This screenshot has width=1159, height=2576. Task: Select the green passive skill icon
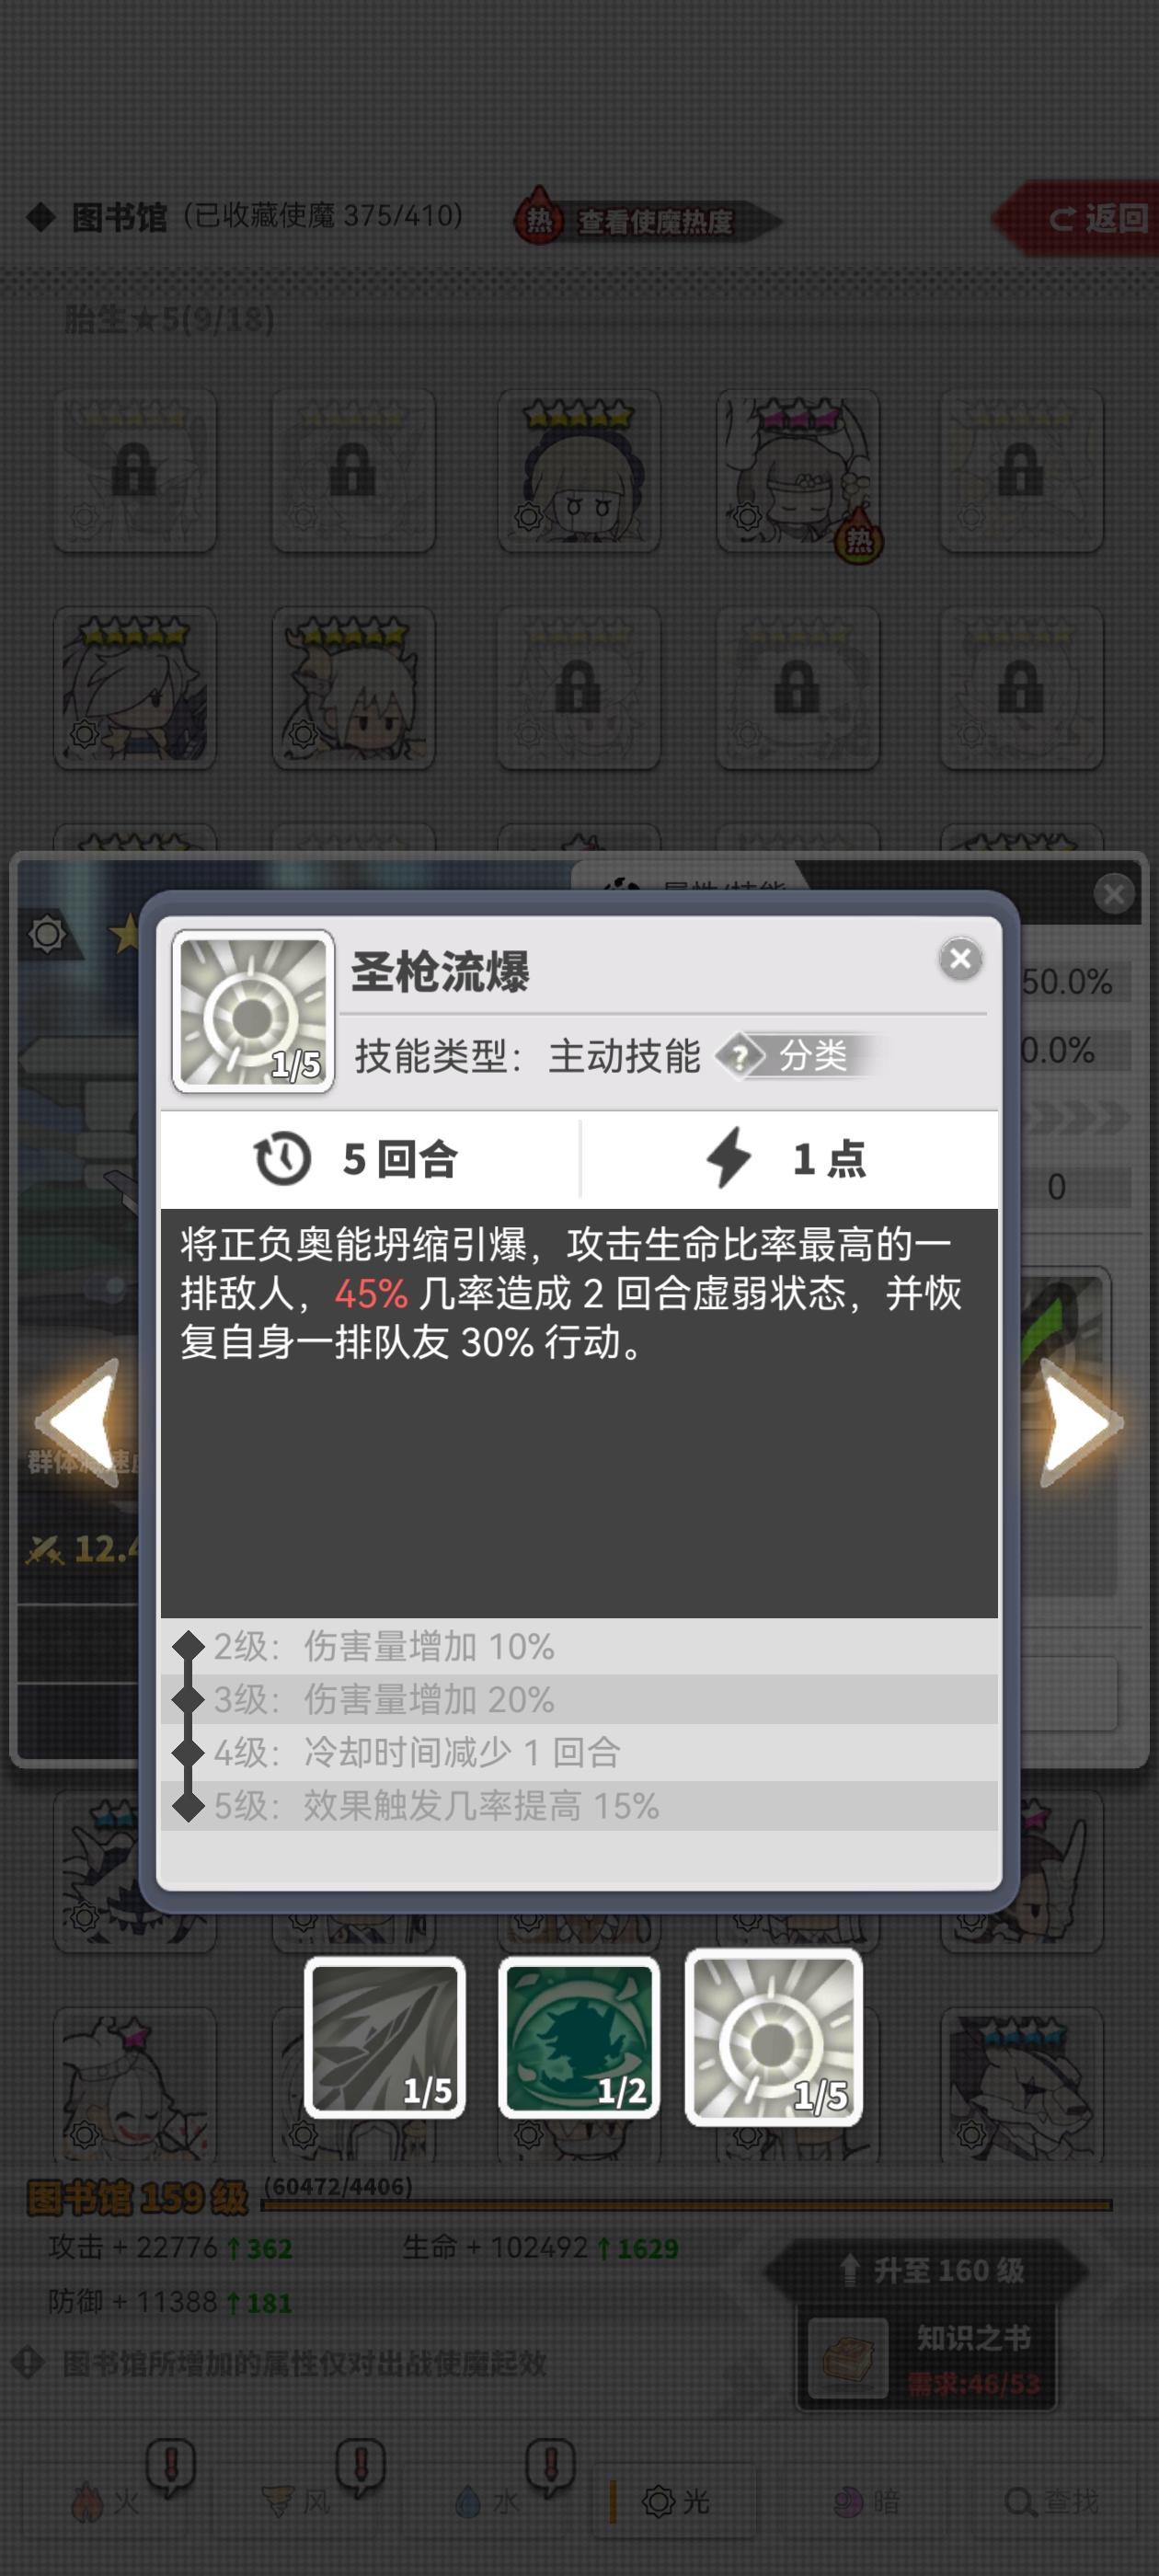click(579, 2038)
